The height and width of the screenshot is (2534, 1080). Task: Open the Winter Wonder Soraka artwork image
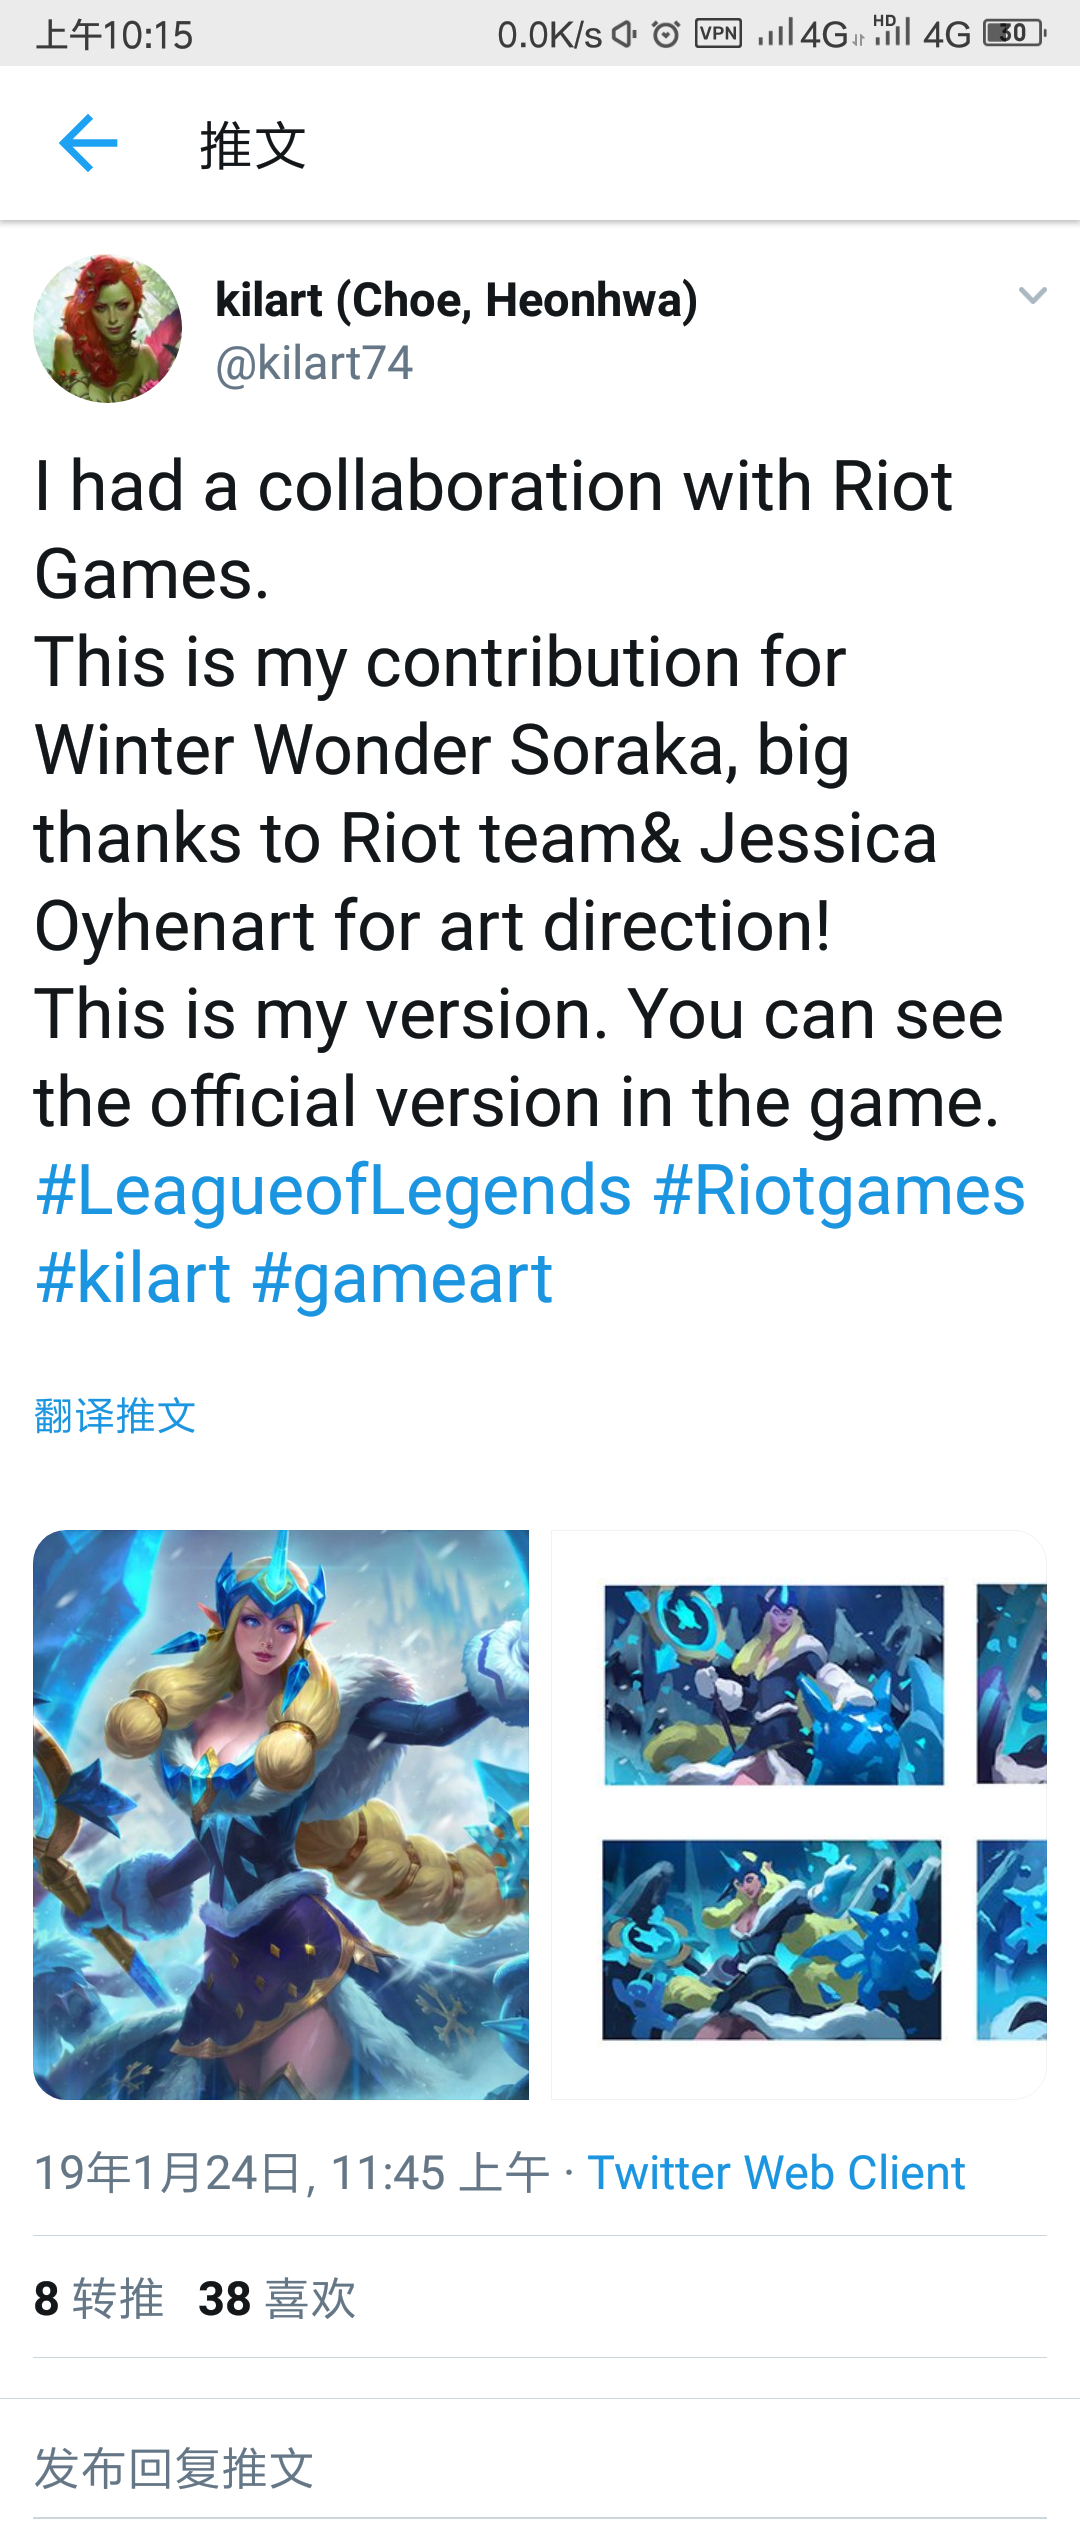[x=281, y=1814]
